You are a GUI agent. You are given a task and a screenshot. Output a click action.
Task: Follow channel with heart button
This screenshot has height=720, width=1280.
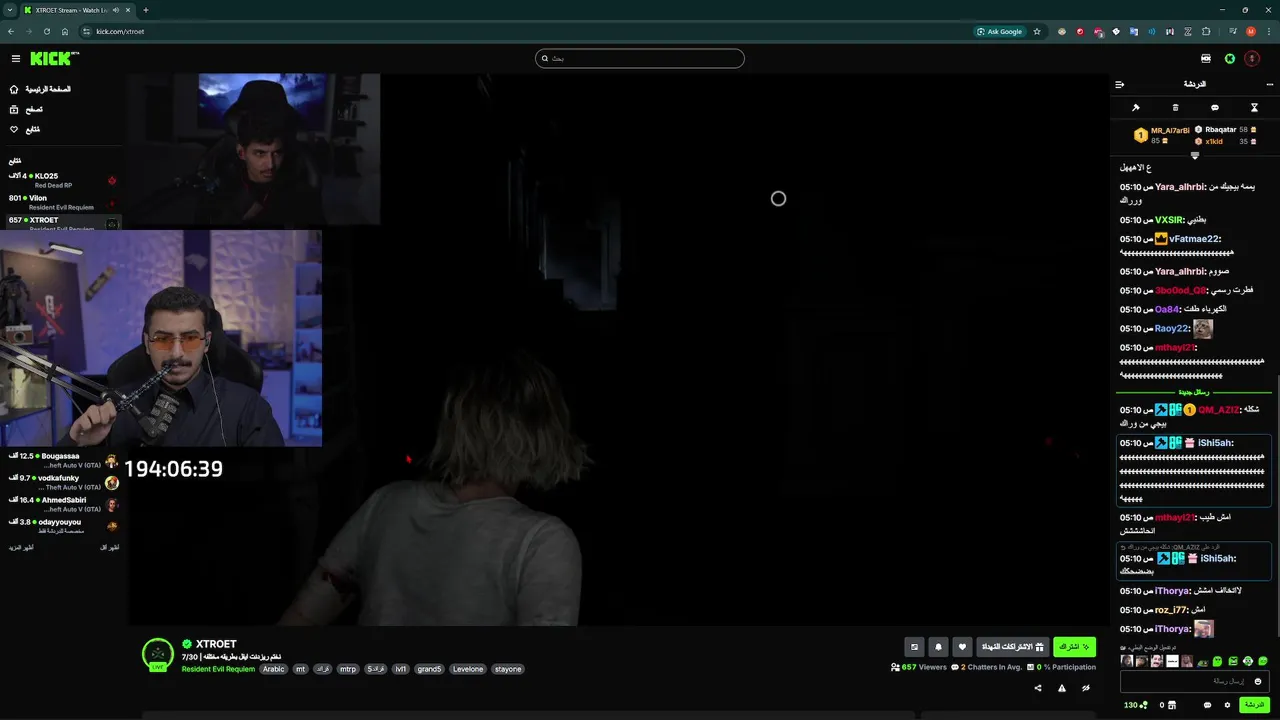962,647
